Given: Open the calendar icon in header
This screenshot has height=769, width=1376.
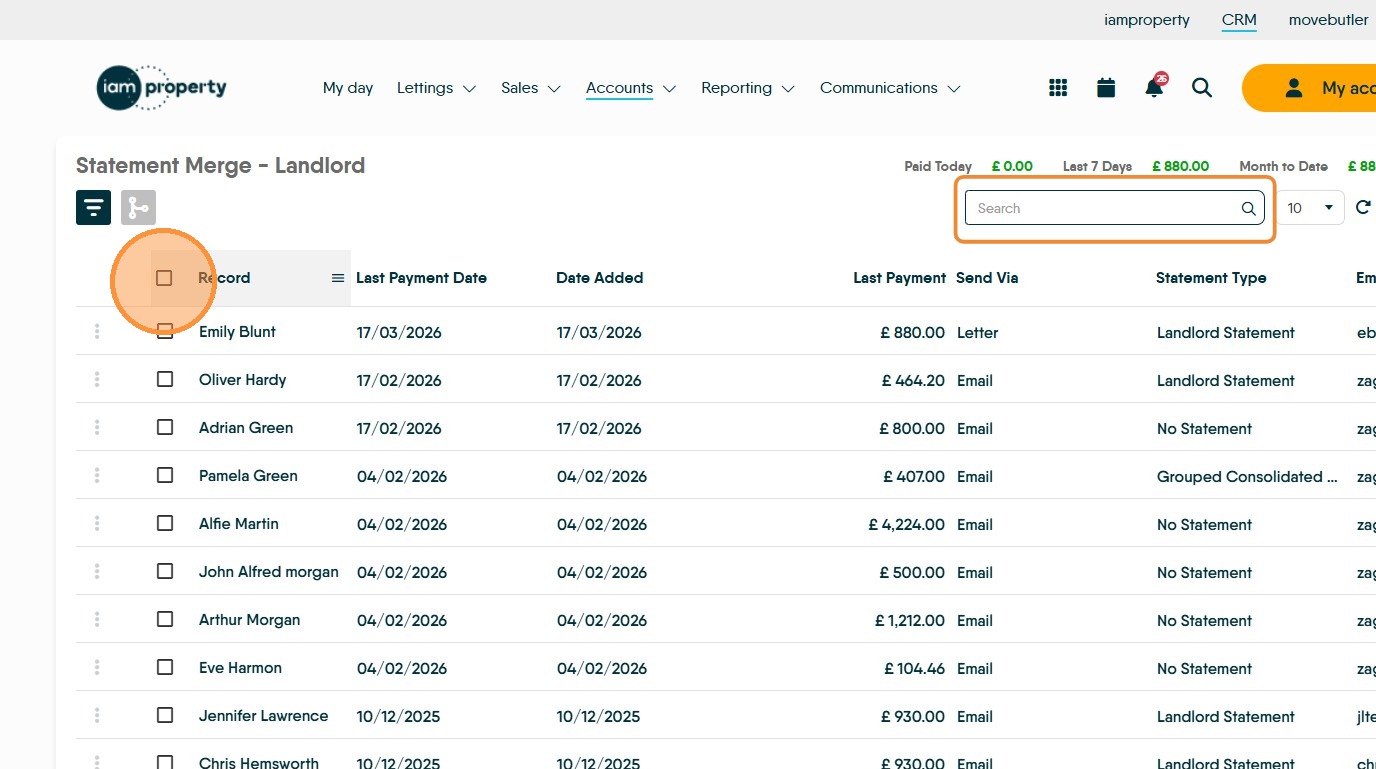Looking at the screenshot, I should coord(1106,88).
